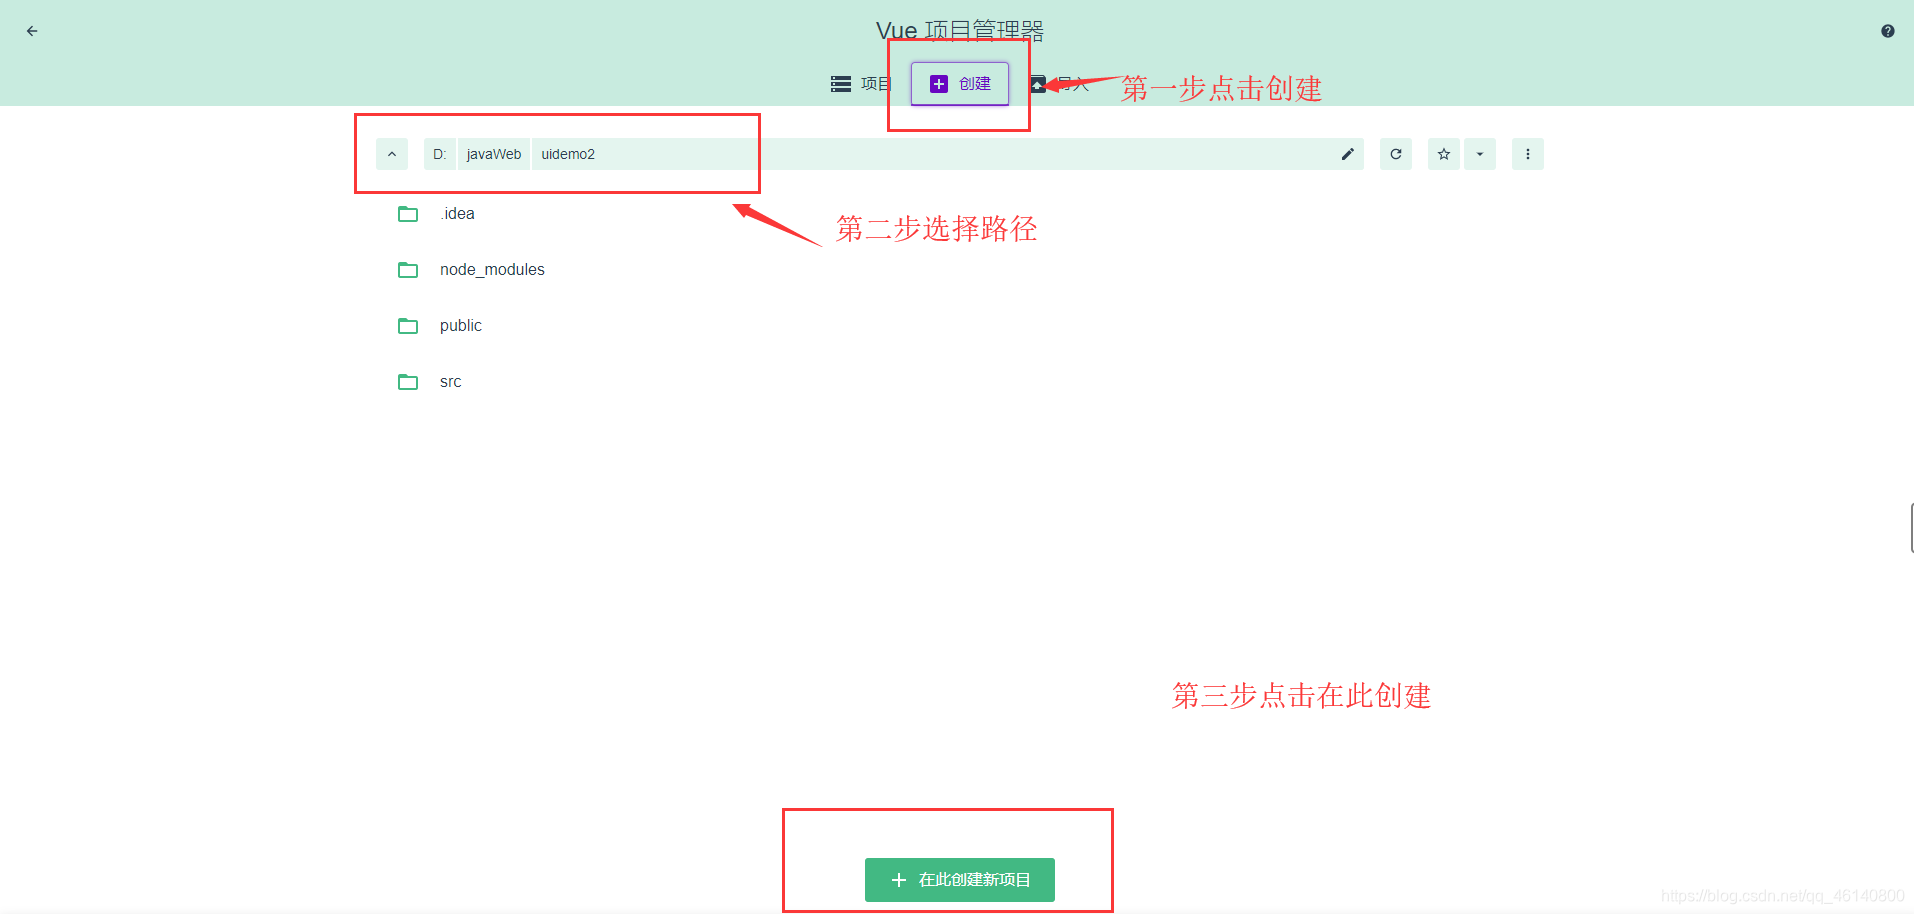This screenshot has height=914, width=1914.
Task: Mark folder as favorite star
Action: point(1444,154)
